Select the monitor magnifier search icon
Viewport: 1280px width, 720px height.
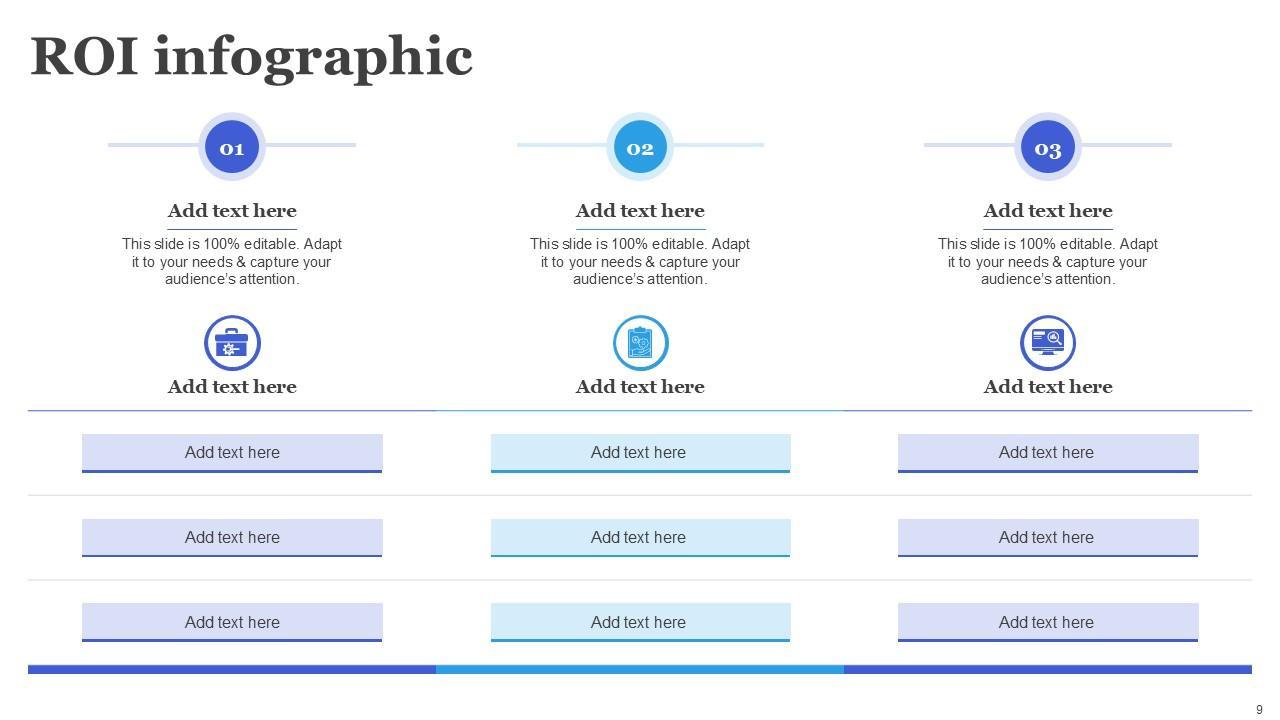coord(1047,343)
